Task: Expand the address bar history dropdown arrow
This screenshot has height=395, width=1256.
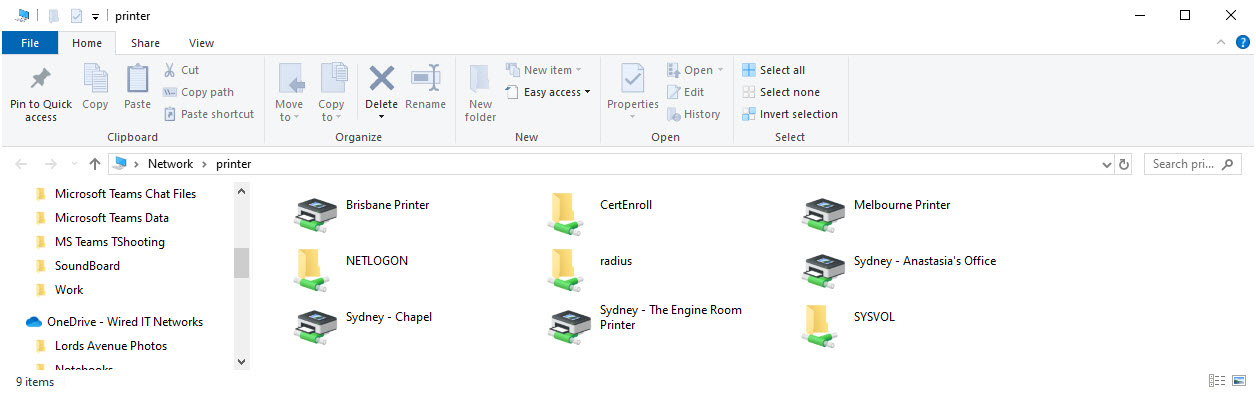Action: (1106, 164)
